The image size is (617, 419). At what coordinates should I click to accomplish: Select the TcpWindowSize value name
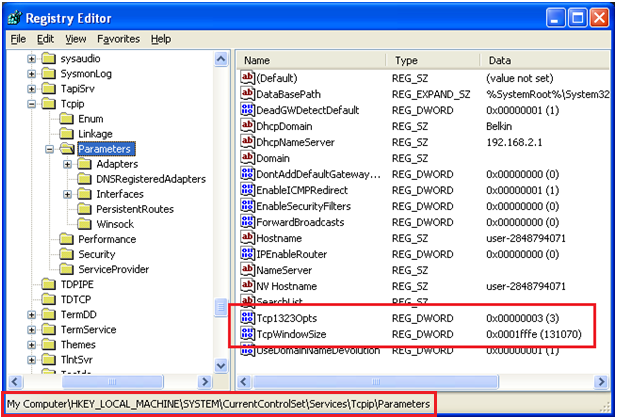291,334
